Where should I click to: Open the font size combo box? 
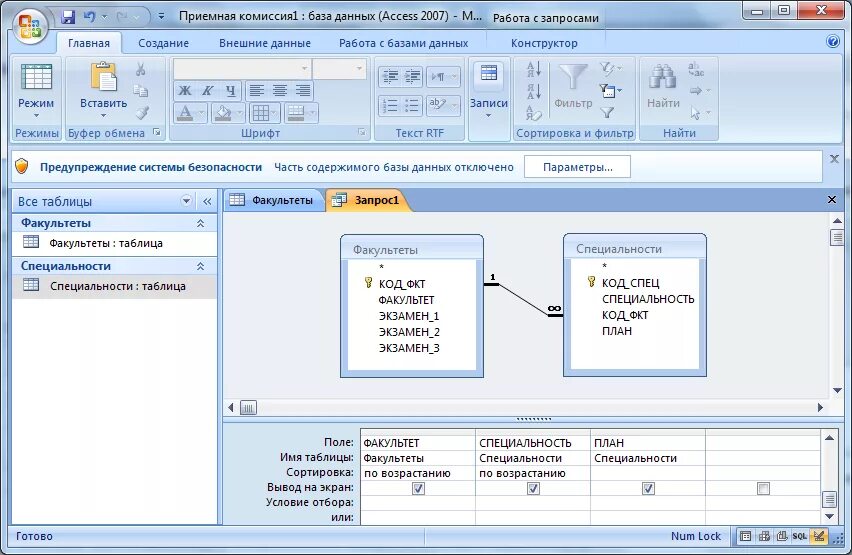tap(339, 69)
